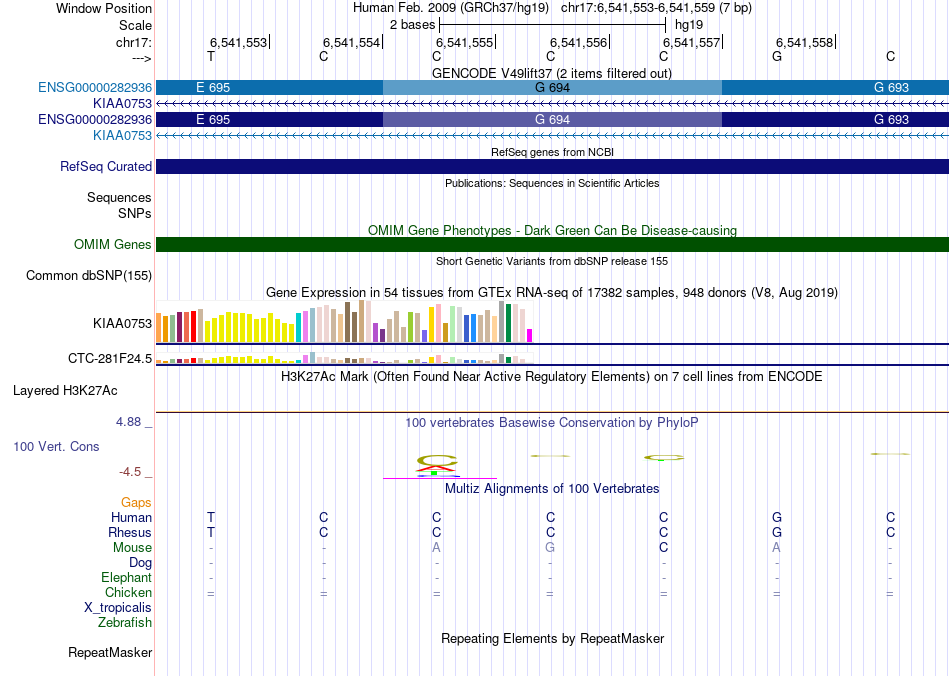Viewport: 950px width, 676px height.
Task: Click the OMIM Gene Phenotypes green title
Action: click(553, 230)
